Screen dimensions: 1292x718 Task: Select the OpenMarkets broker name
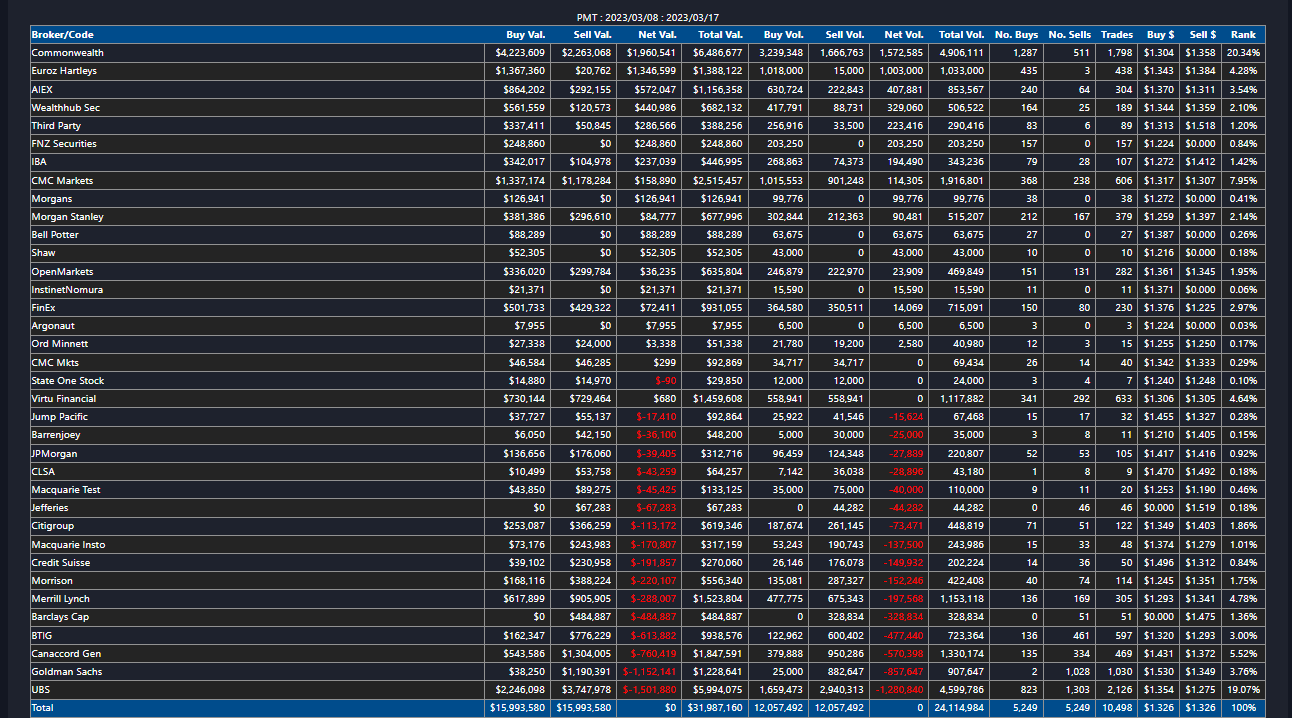click(62, 271)
